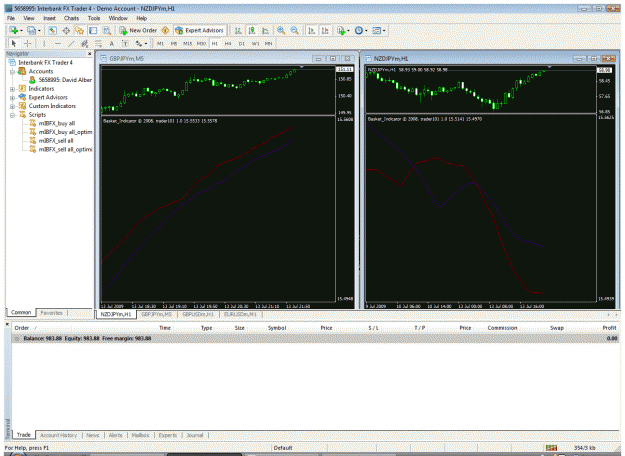Image resolution: width=625 pixels, height=456 pixels.
Task: Close the Navigator panel
Action: click(x=90, y=53)
